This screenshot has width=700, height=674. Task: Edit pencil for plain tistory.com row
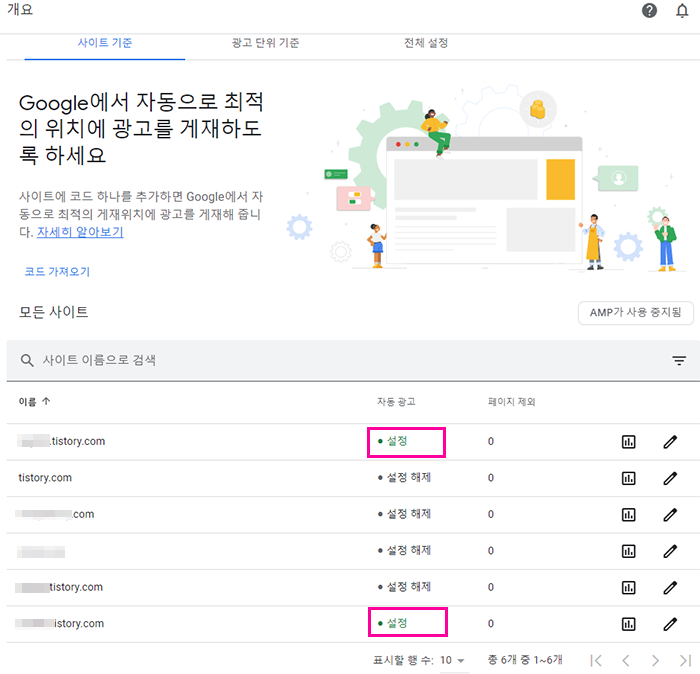(670, 478)
